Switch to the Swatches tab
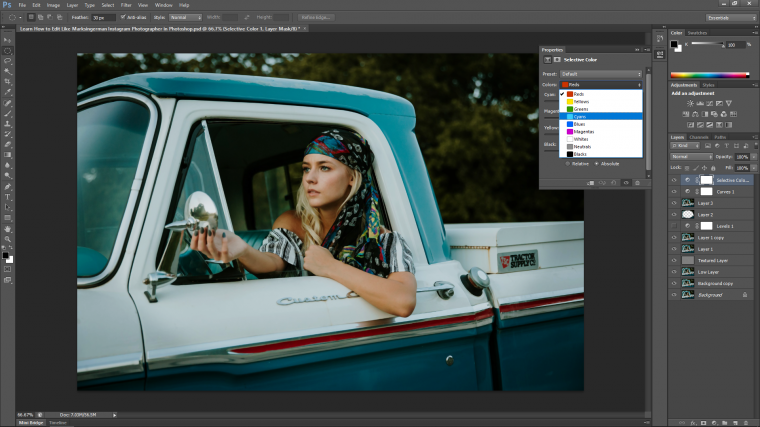The image size is (760, 427). click(697, 33)
